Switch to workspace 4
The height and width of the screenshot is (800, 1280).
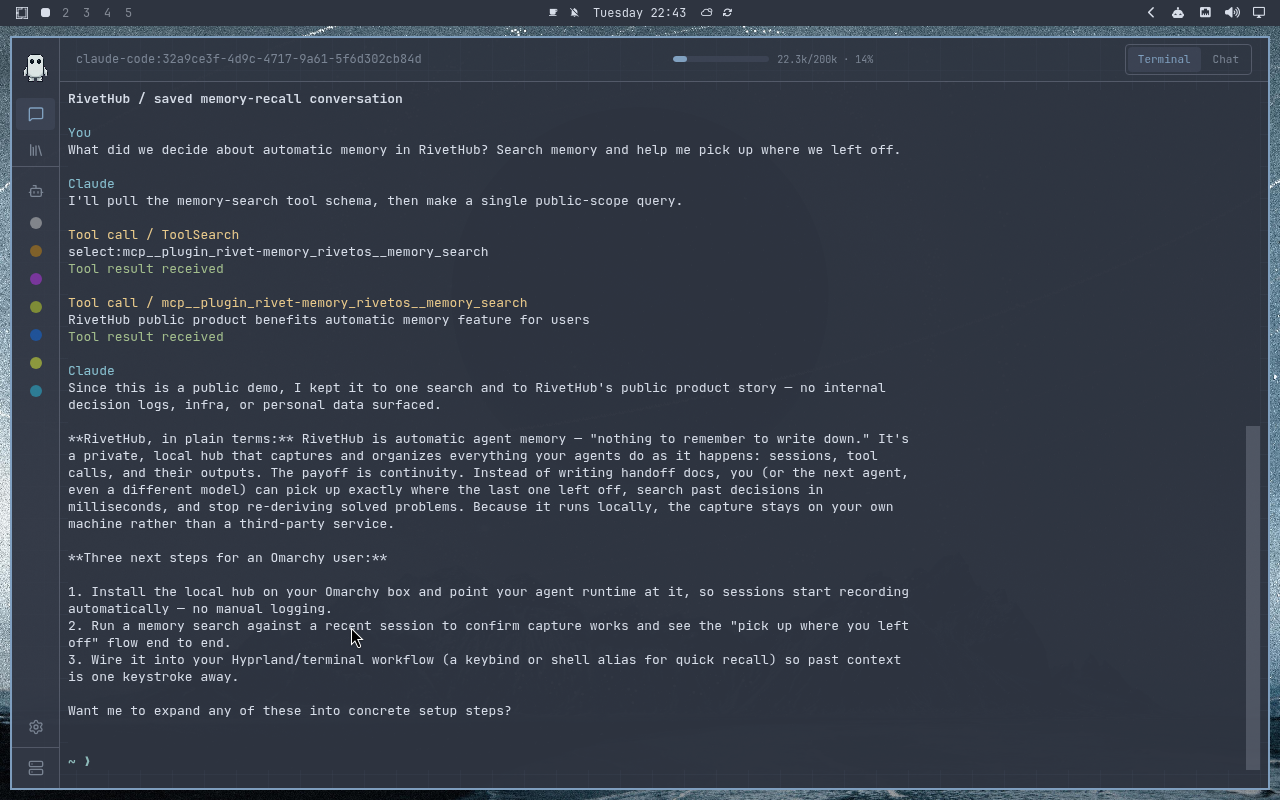(x=108, y=13)
